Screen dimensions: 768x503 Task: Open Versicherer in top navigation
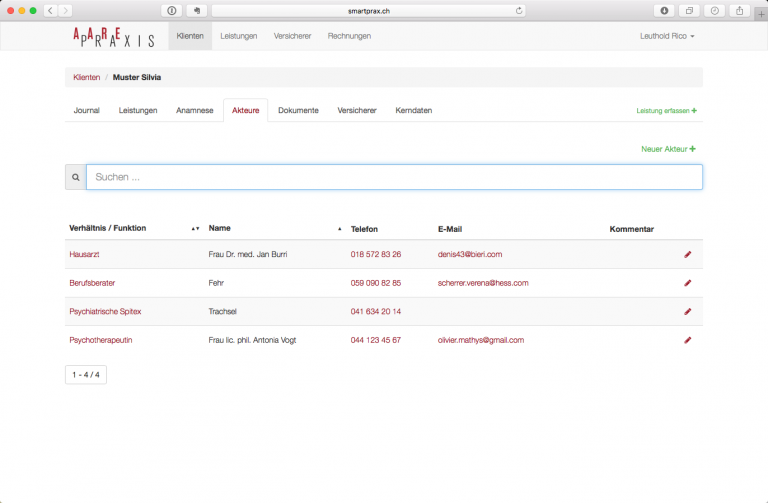(292, 36)
